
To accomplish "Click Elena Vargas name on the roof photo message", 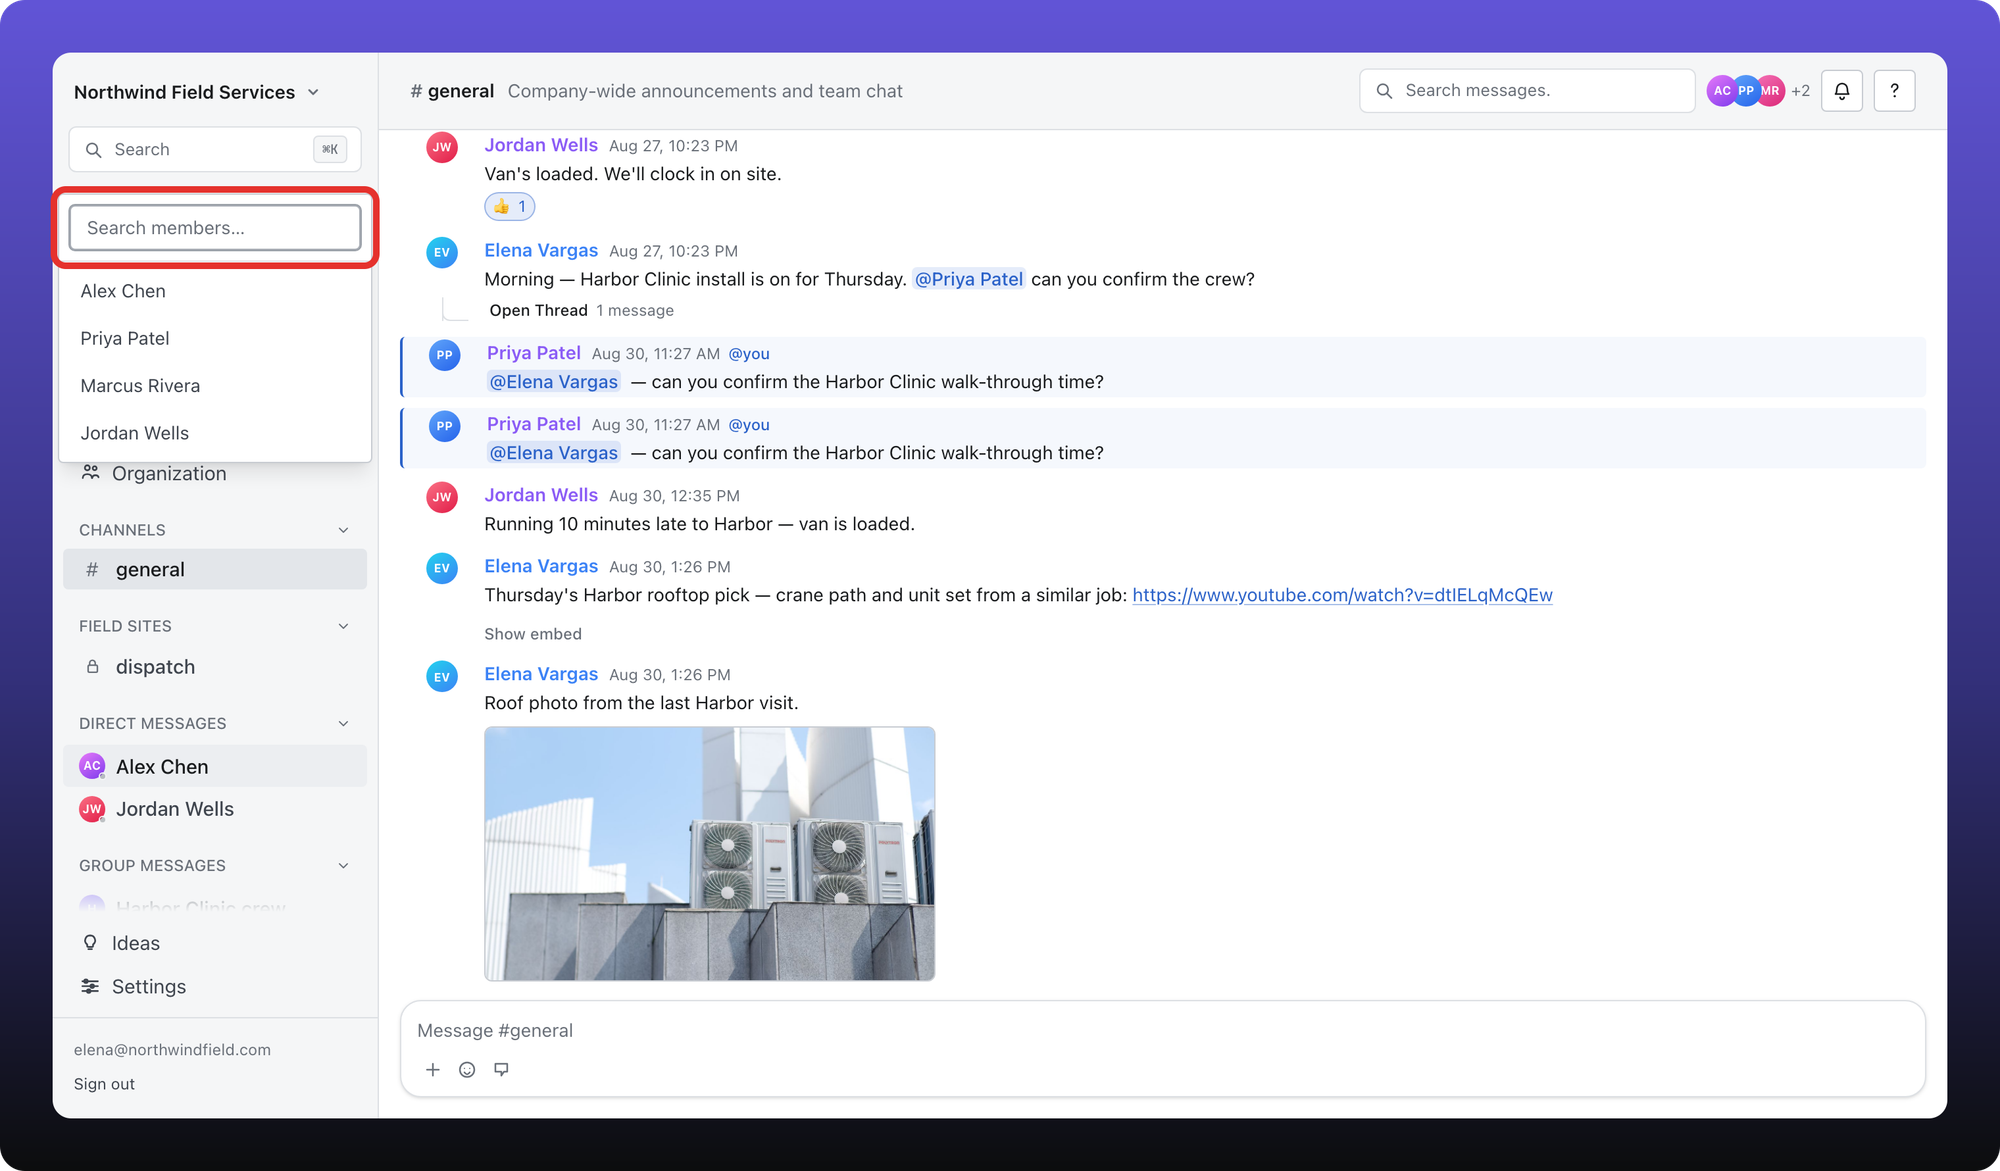I will click(x=541, y=674).
